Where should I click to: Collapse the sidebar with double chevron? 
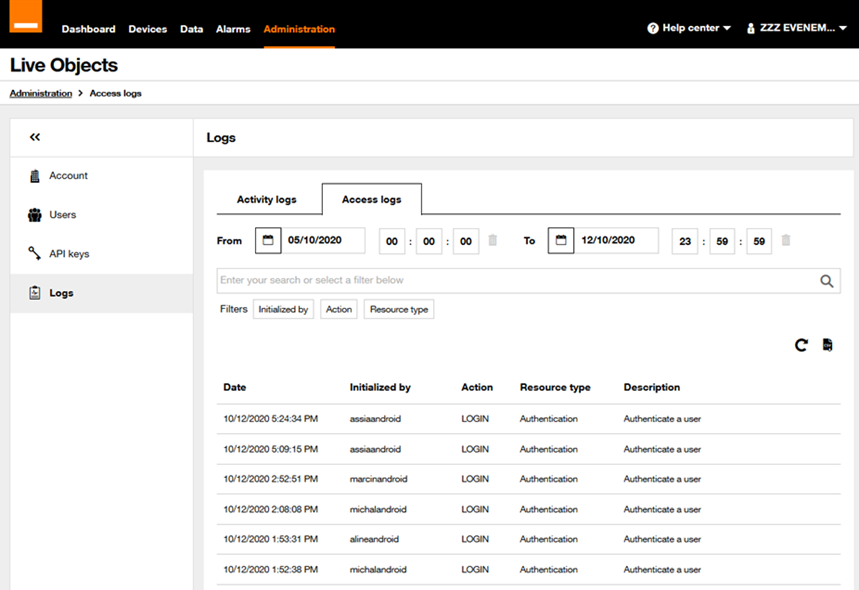click(x=35, y=137)
